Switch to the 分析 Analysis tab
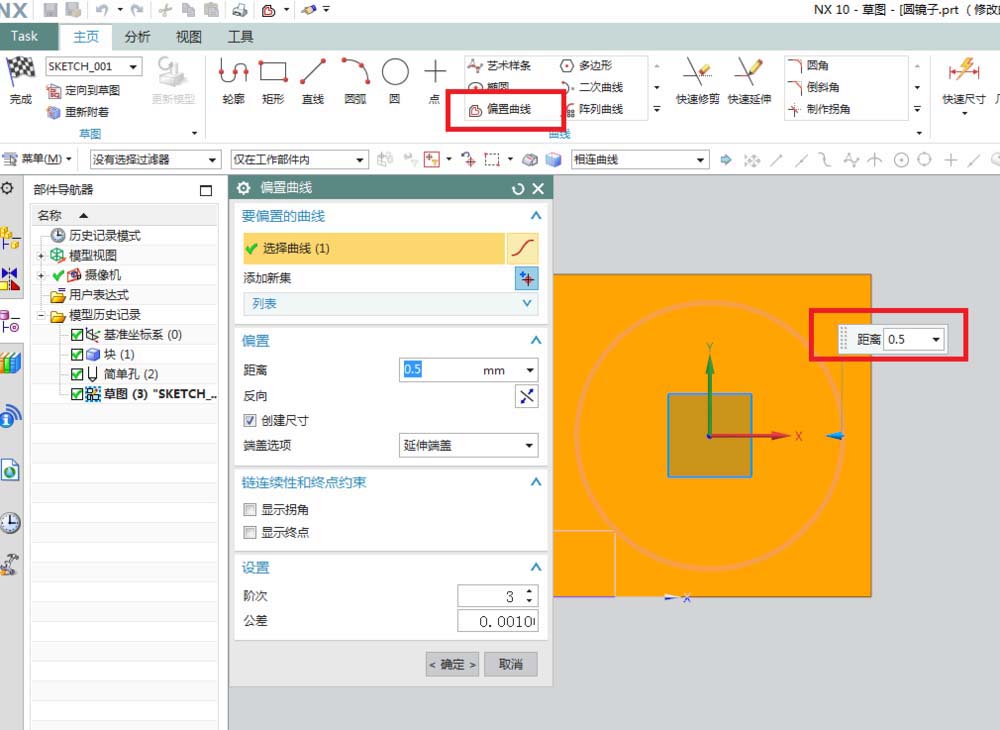Screen dimensions: 1000x730 click(x=138, y=36)
